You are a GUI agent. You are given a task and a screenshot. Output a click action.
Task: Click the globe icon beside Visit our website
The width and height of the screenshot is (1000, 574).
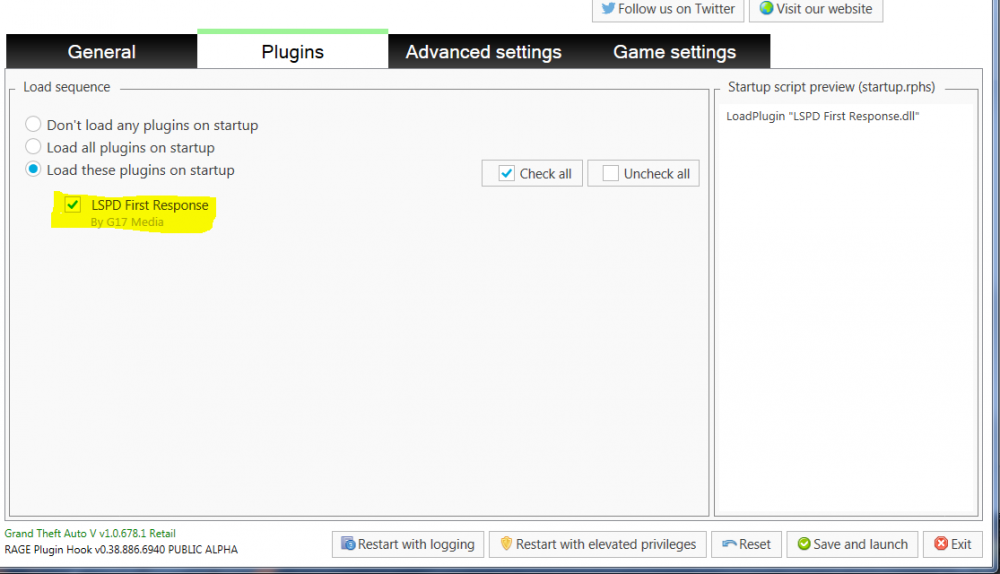click(x=766, y=8)
